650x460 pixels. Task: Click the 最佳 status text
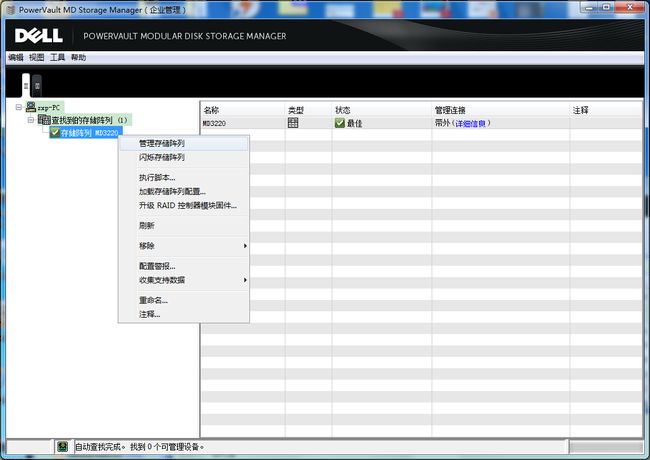354,123
